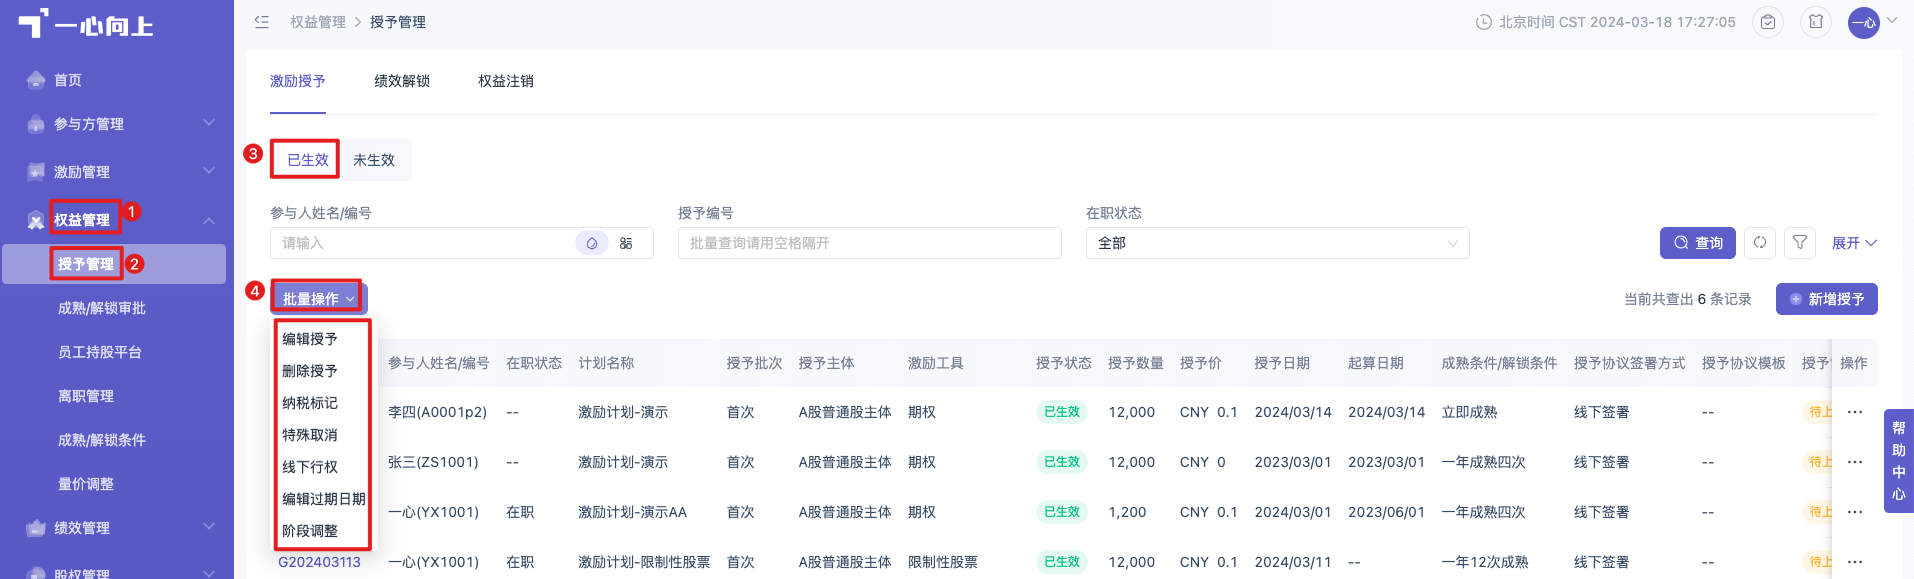The width and height of the screenshot is (1914, 579).
Task: Click 已生效 status badge in 李四 row
Action: pyautogui.click(x=1062, y=412)
